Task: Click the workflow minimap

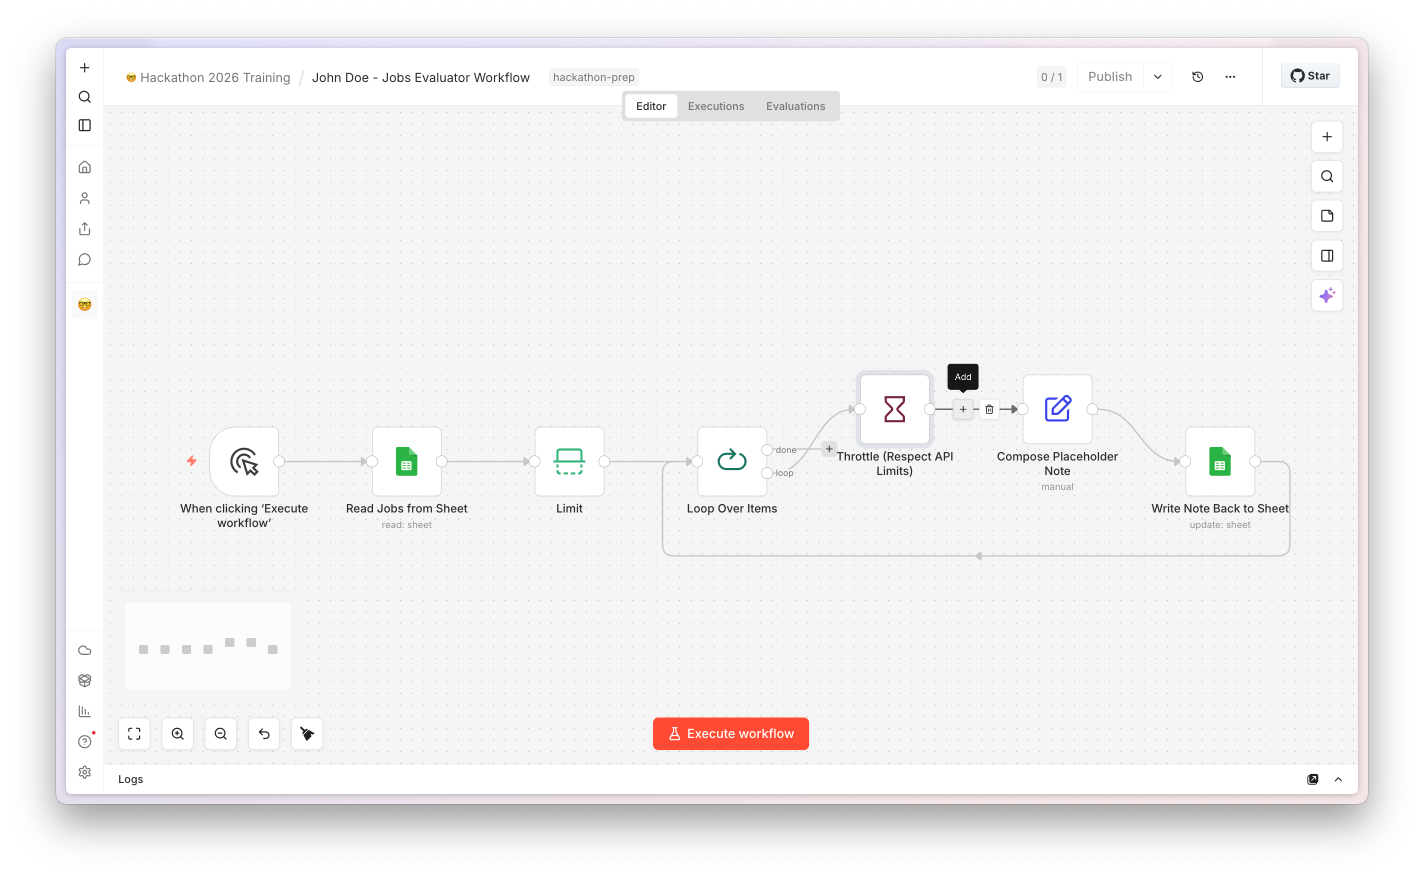Action: [208, 646]
